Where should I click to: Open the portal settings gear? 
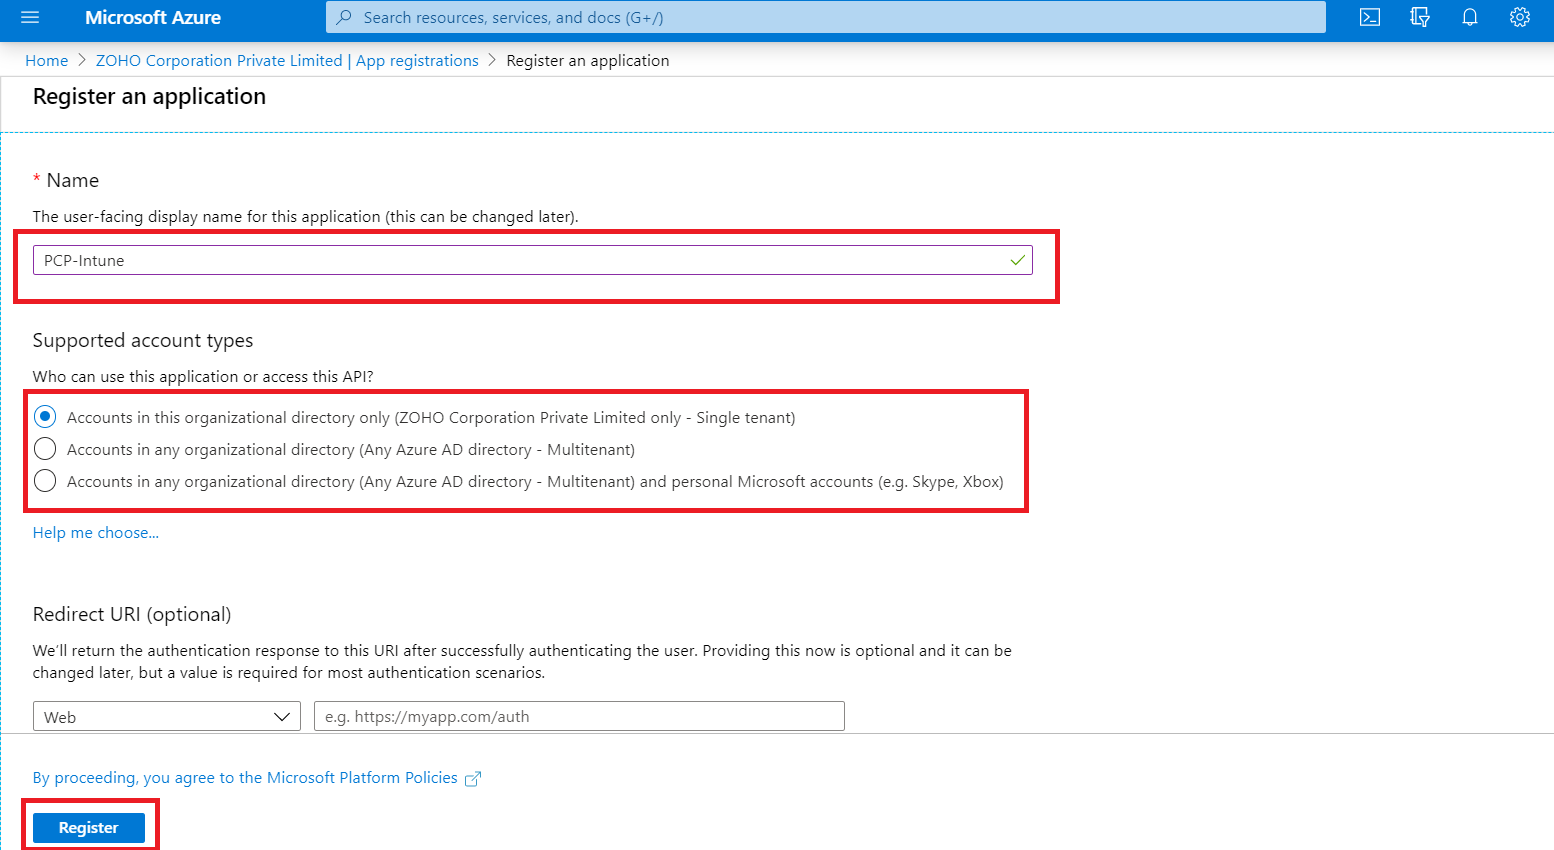point(1519,17)
